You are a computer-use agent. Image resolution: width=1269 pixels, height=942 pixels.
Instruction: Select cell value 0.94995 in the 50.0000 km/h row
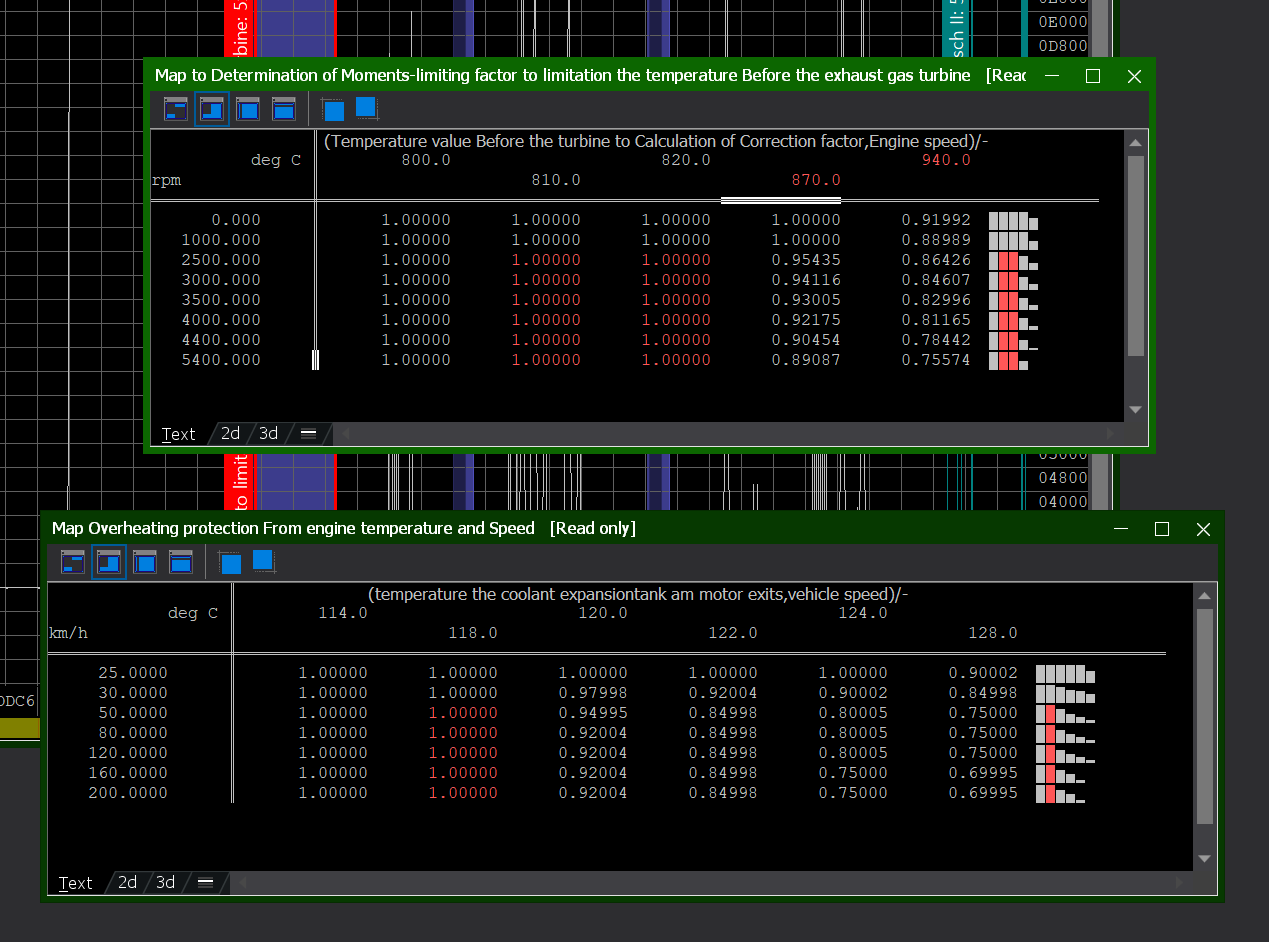click(593, 713)
